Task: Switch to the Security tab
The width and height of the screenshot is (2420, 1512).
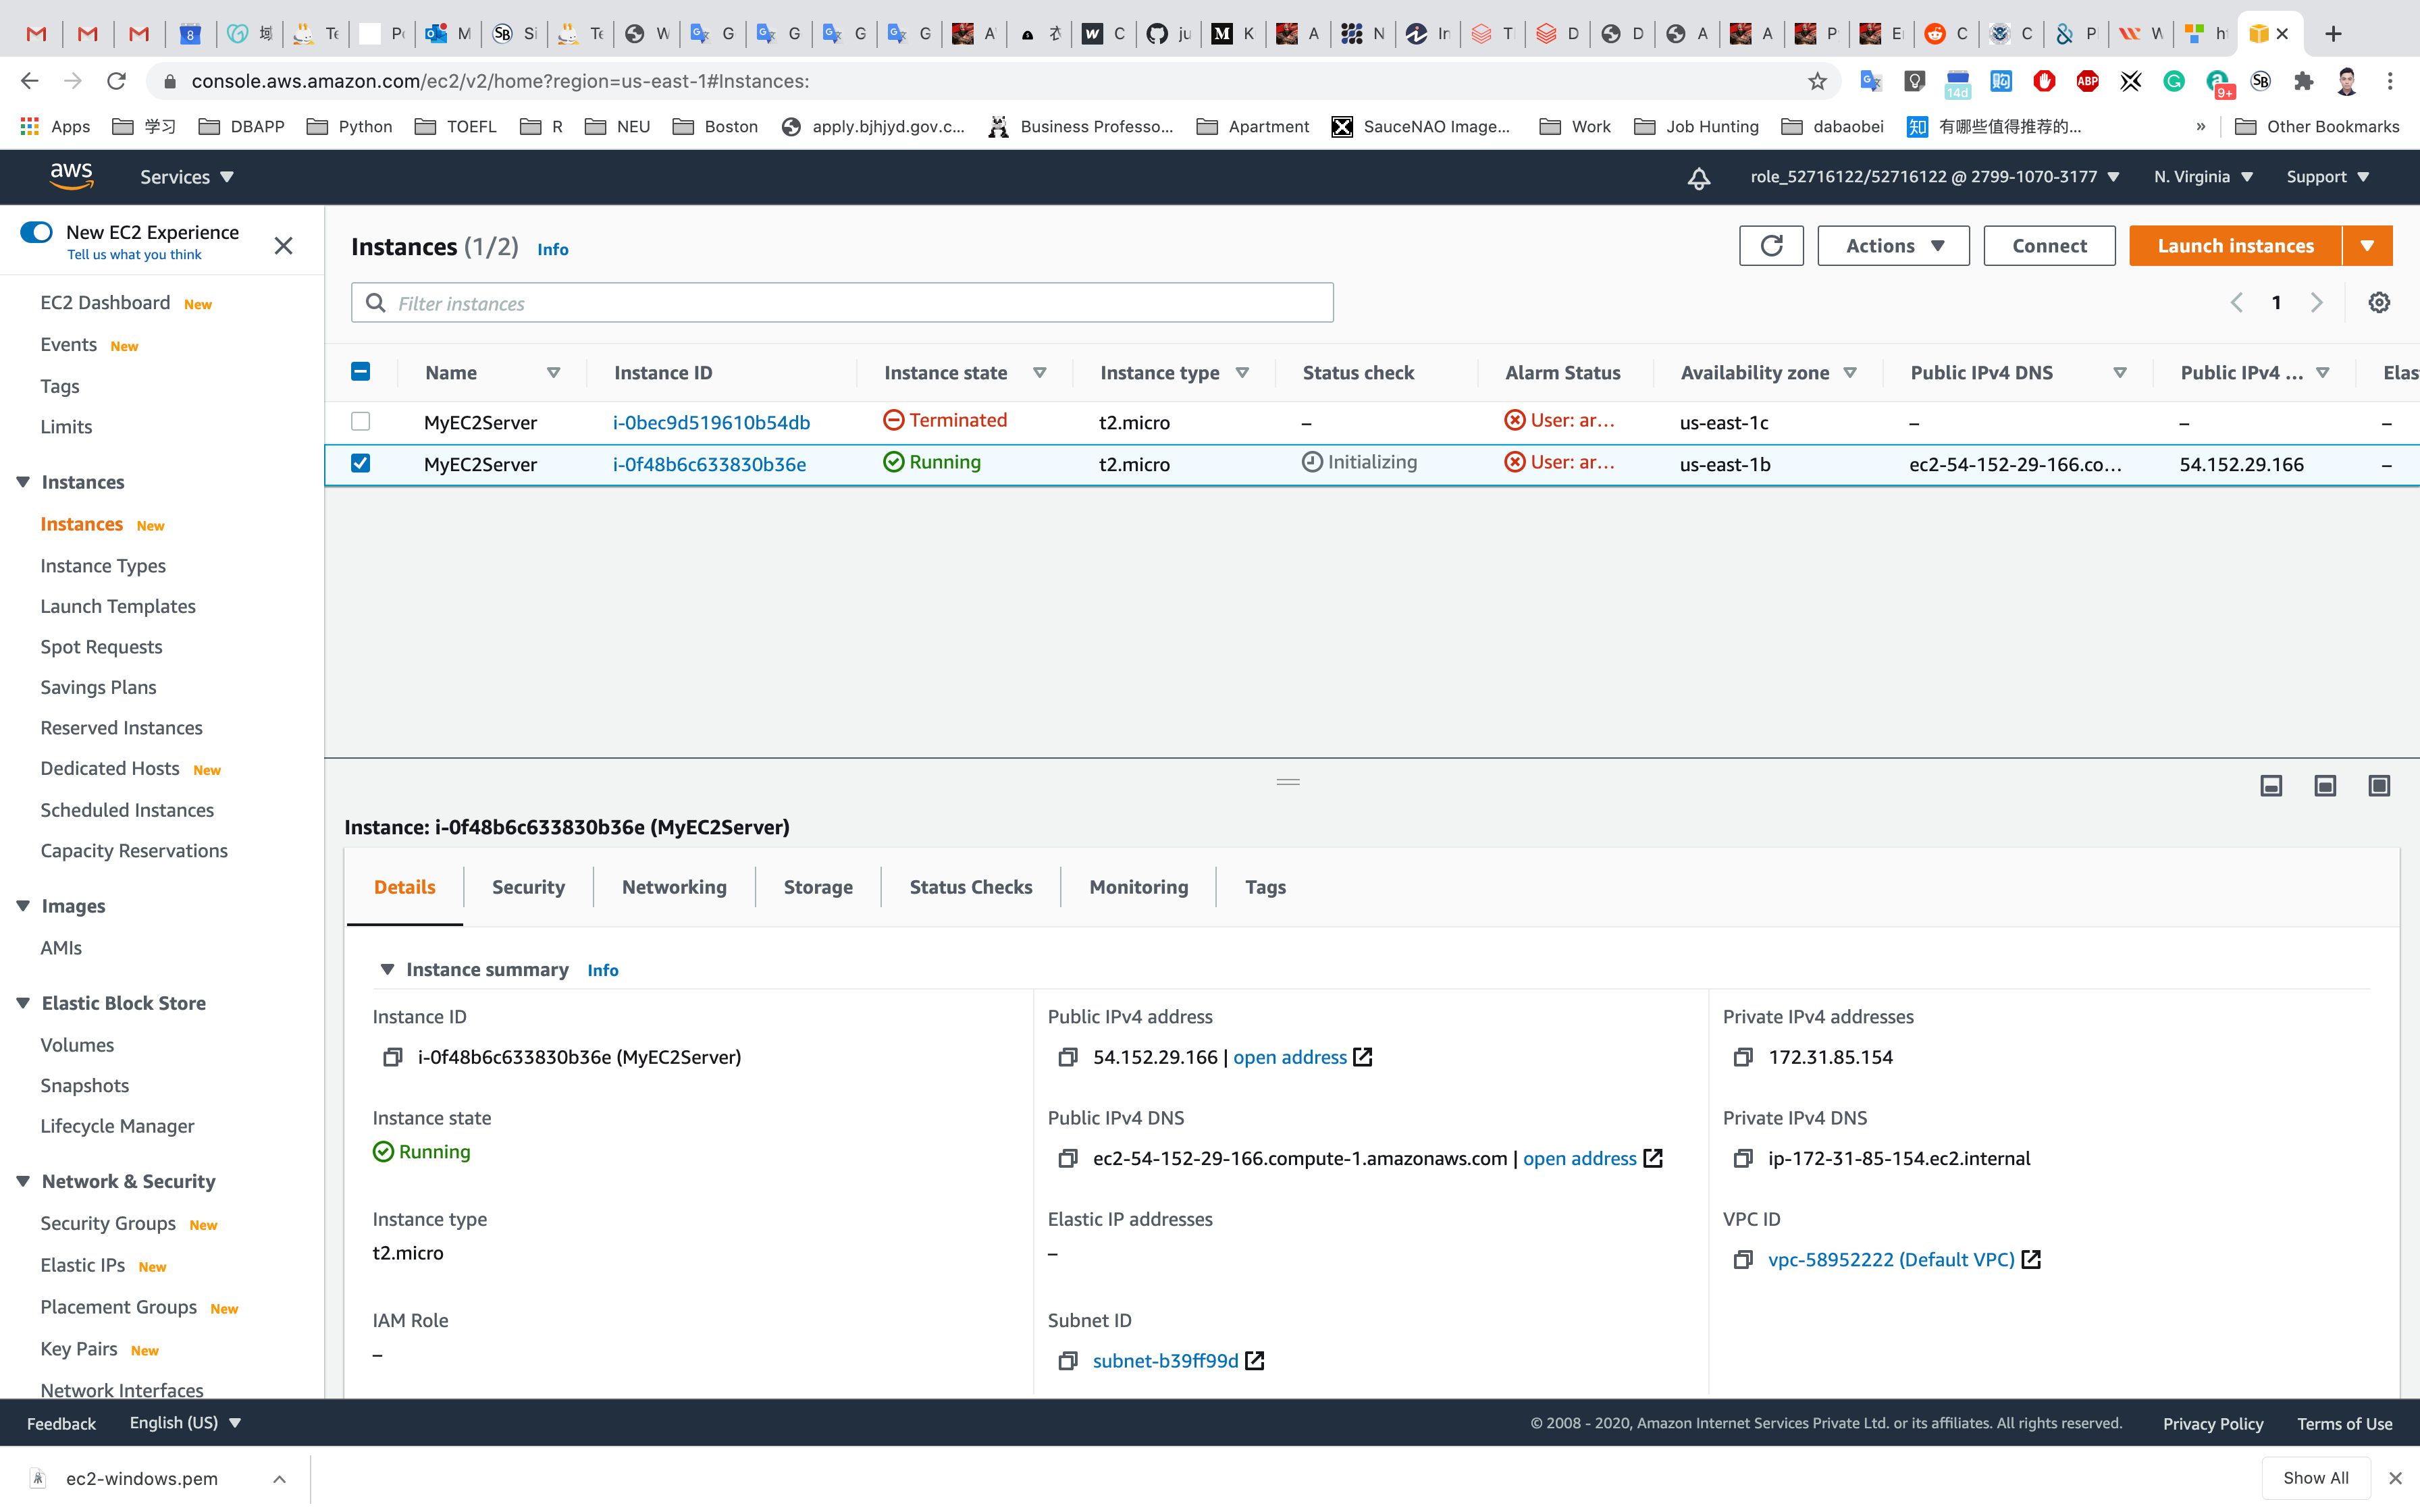Action: pos(528,887)
